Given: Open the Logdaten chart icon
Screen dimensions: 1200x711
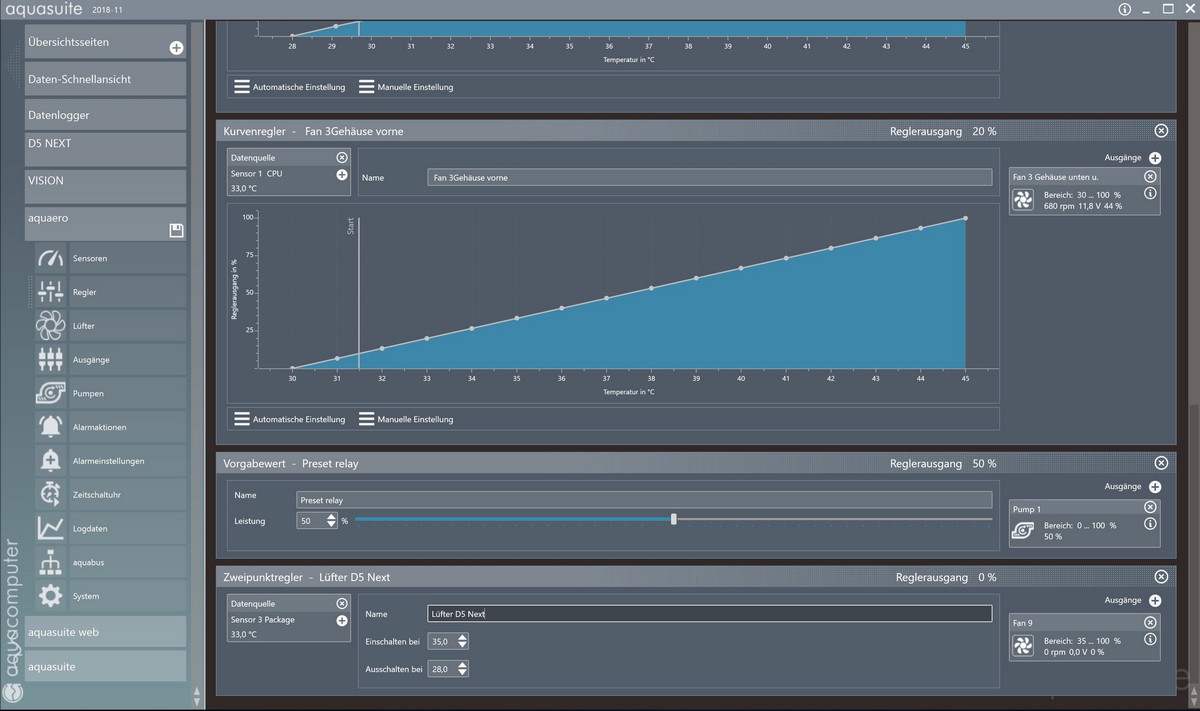Looking at the screenshot, I should tap(50, 528).
